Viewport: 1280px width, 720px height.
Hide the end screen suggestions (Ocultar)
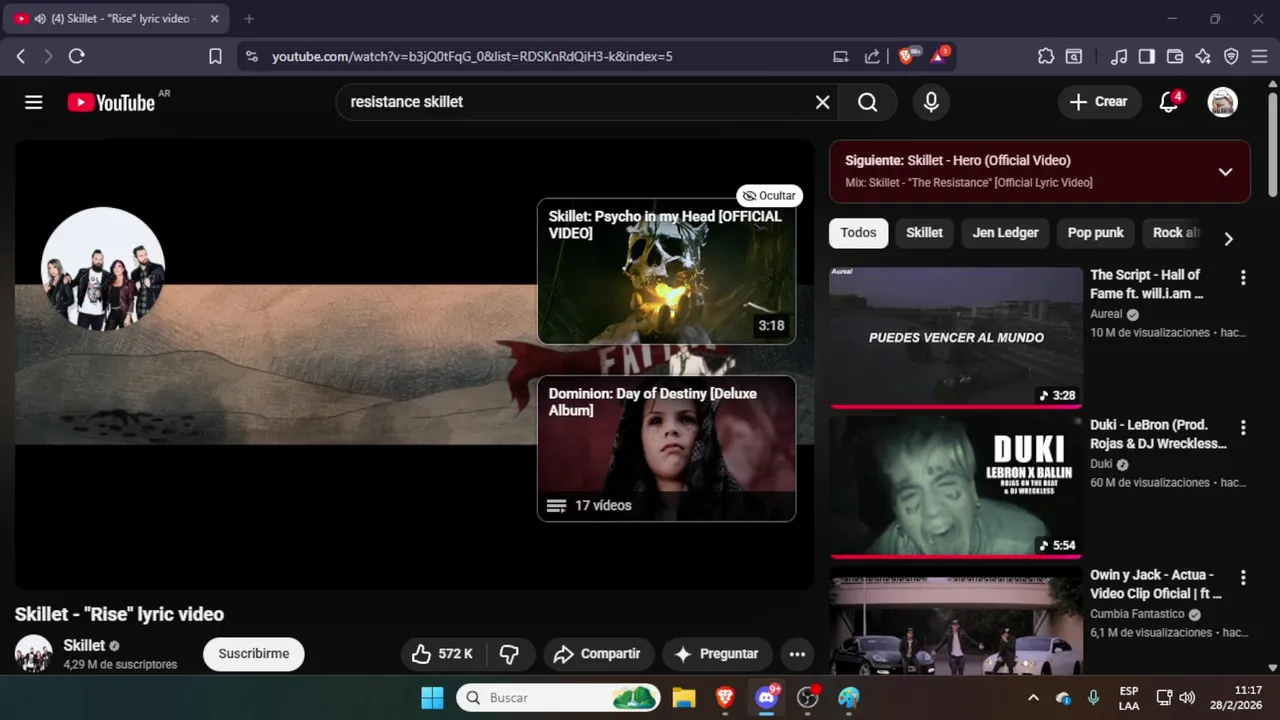(x=769, y=196)
